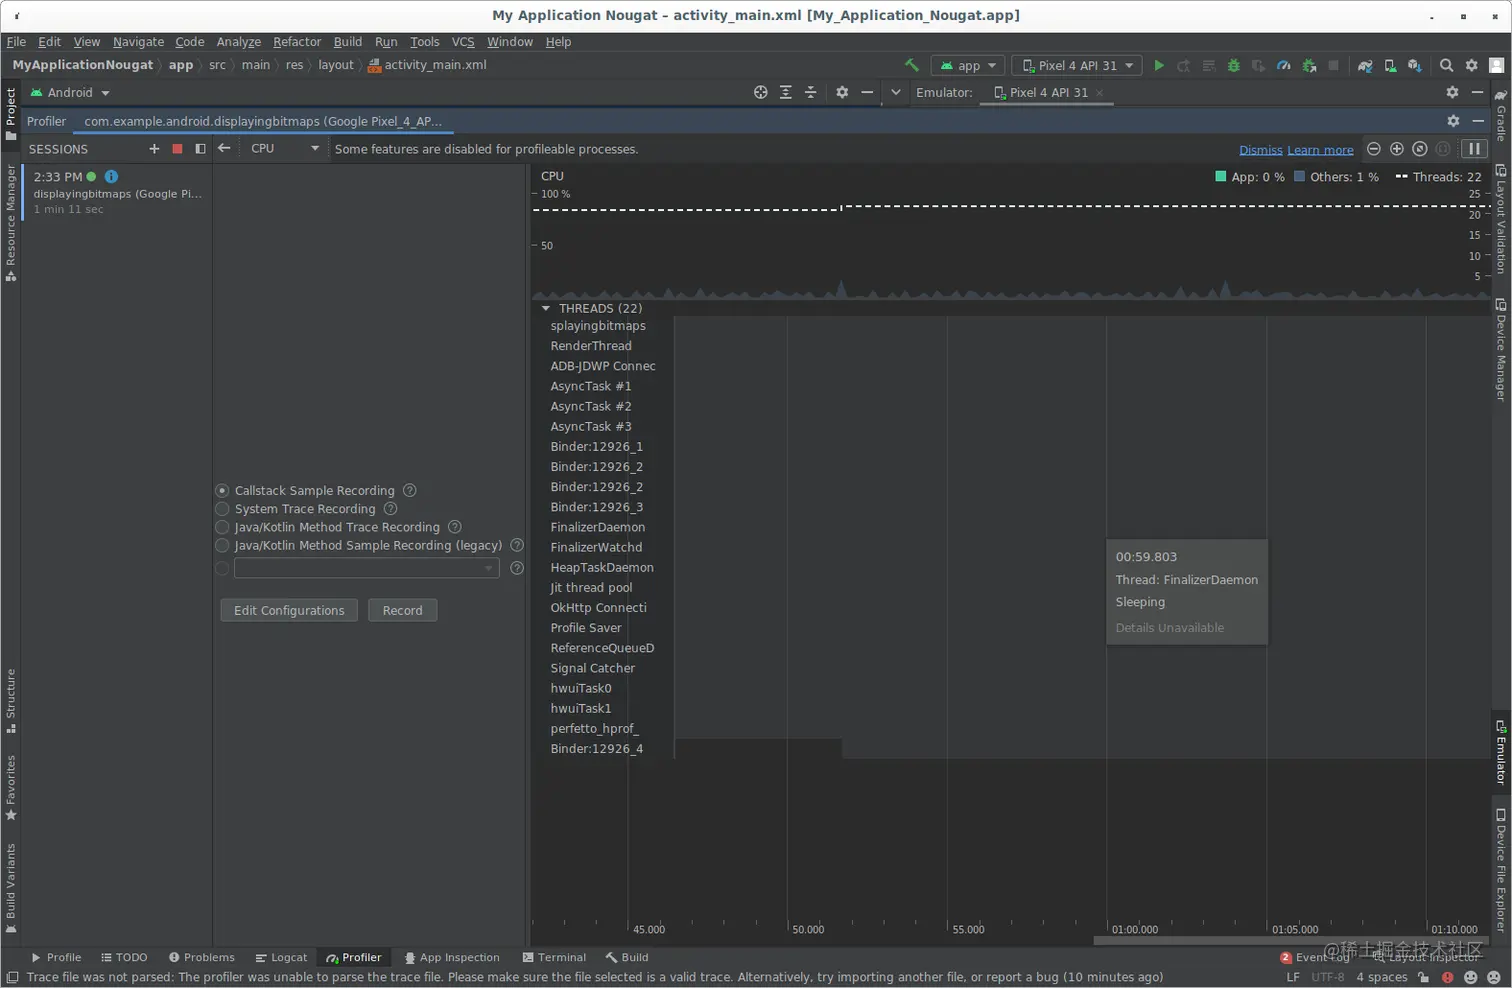Zoom out the profiler timeline
1512x988 pixels.
1374,149
